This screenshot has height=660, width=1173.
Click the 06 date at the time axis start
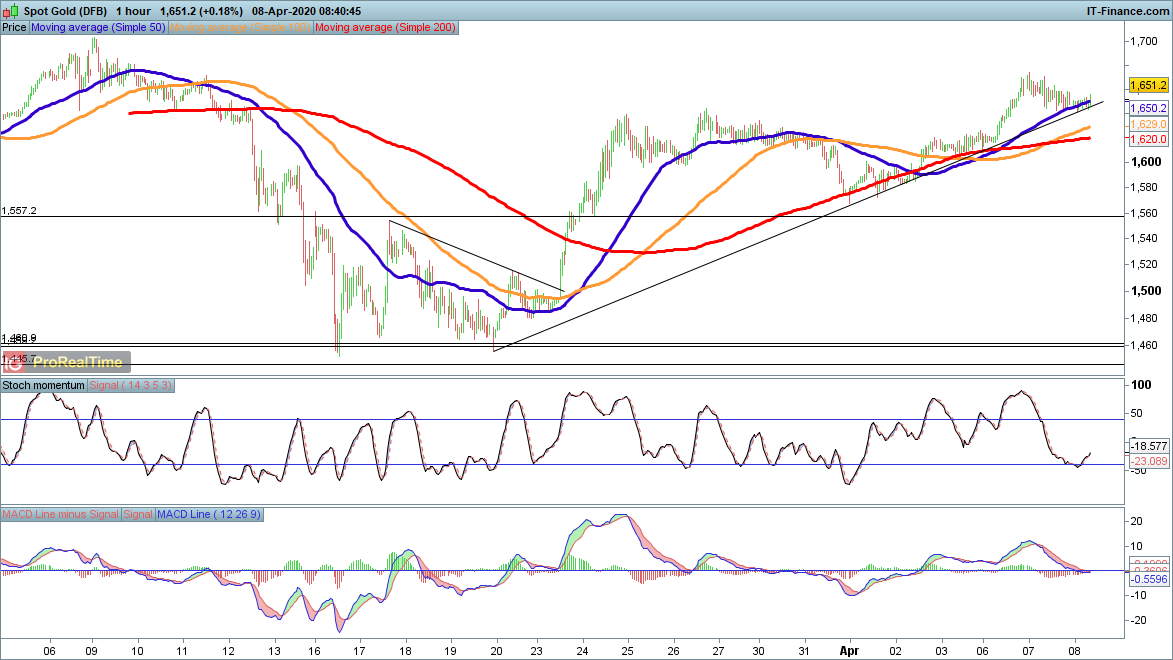(x=49, y=651)
